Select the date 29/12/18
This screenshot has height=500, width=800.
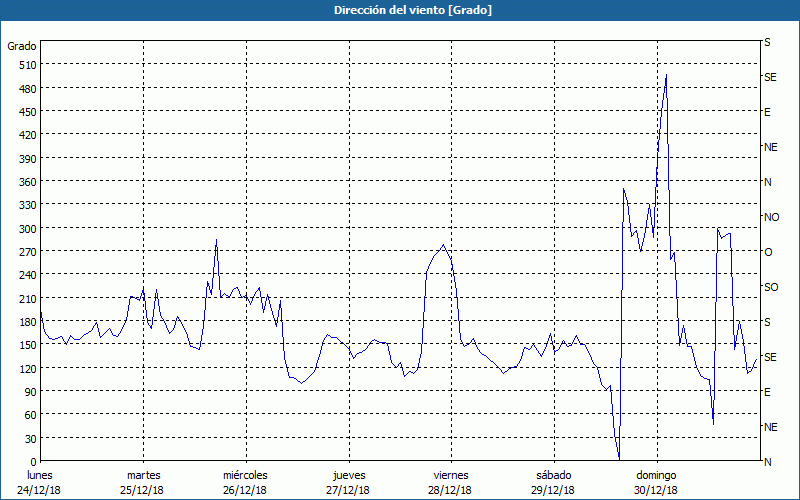click(x=553, y=490)
